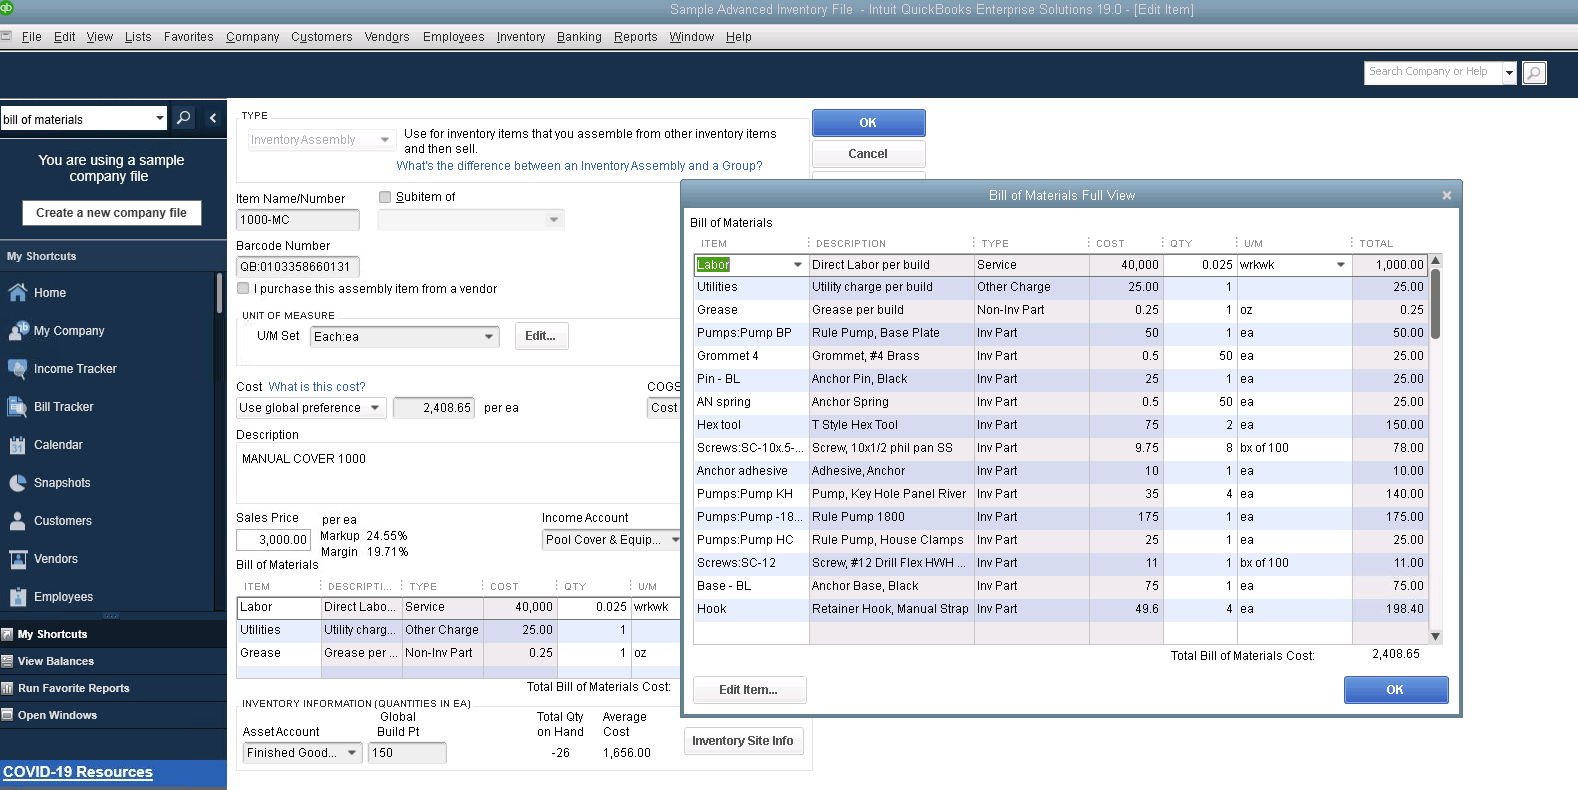Image resolution: width=1578 pixels, height=790 pixels.
Task: Click the Sales Price input field
Action: tap(273, 540)
